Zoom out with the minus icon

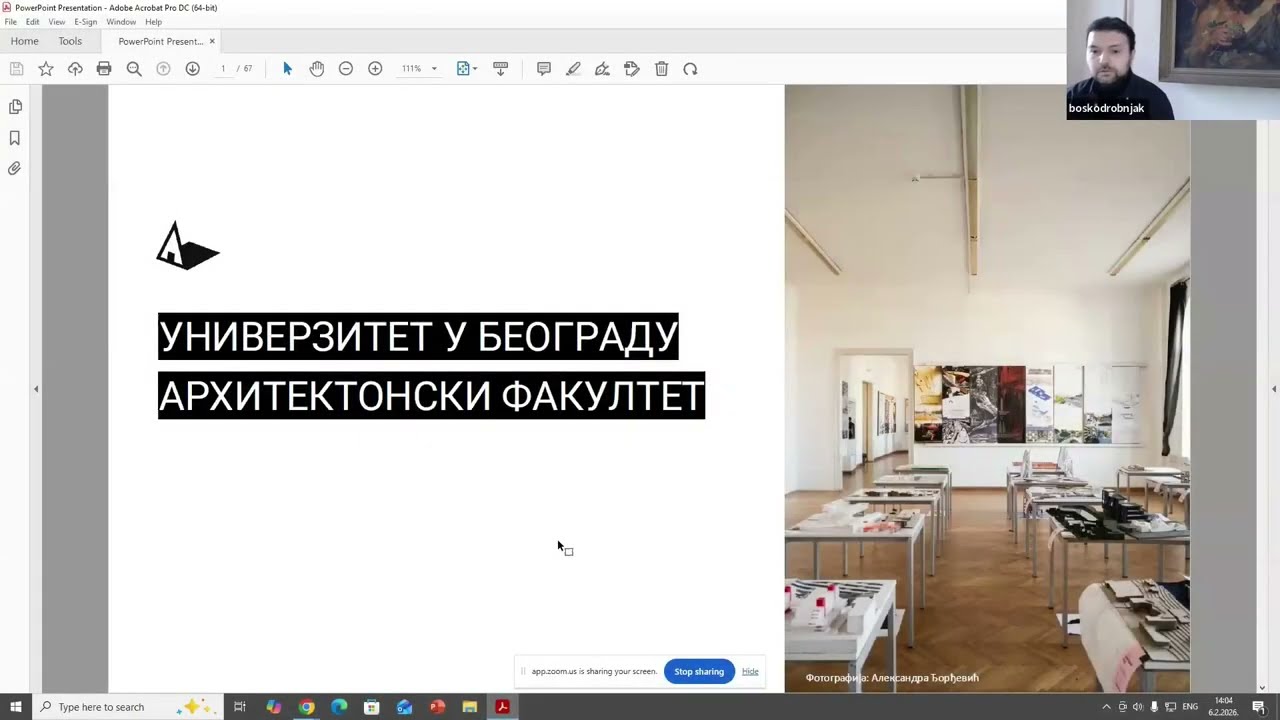[346, 69]
